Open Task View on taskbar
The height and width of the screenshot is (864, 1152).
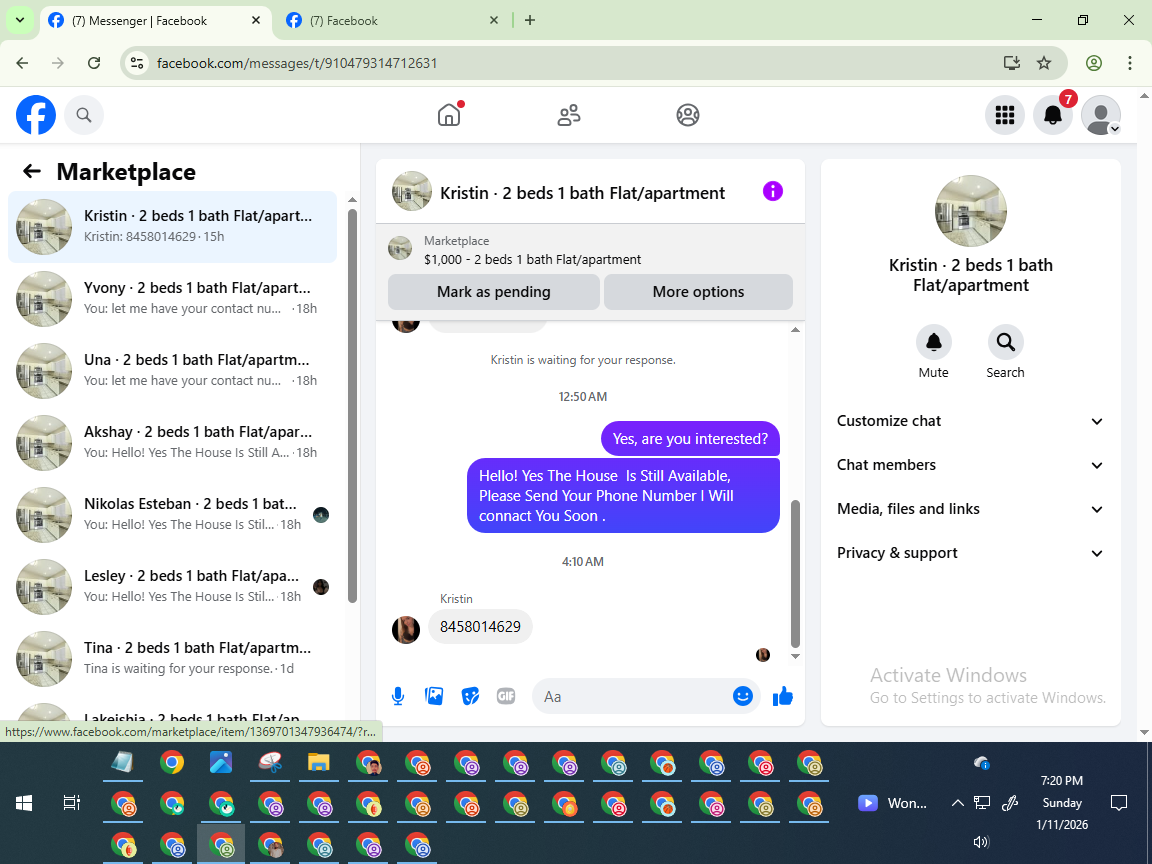[71, 803]
